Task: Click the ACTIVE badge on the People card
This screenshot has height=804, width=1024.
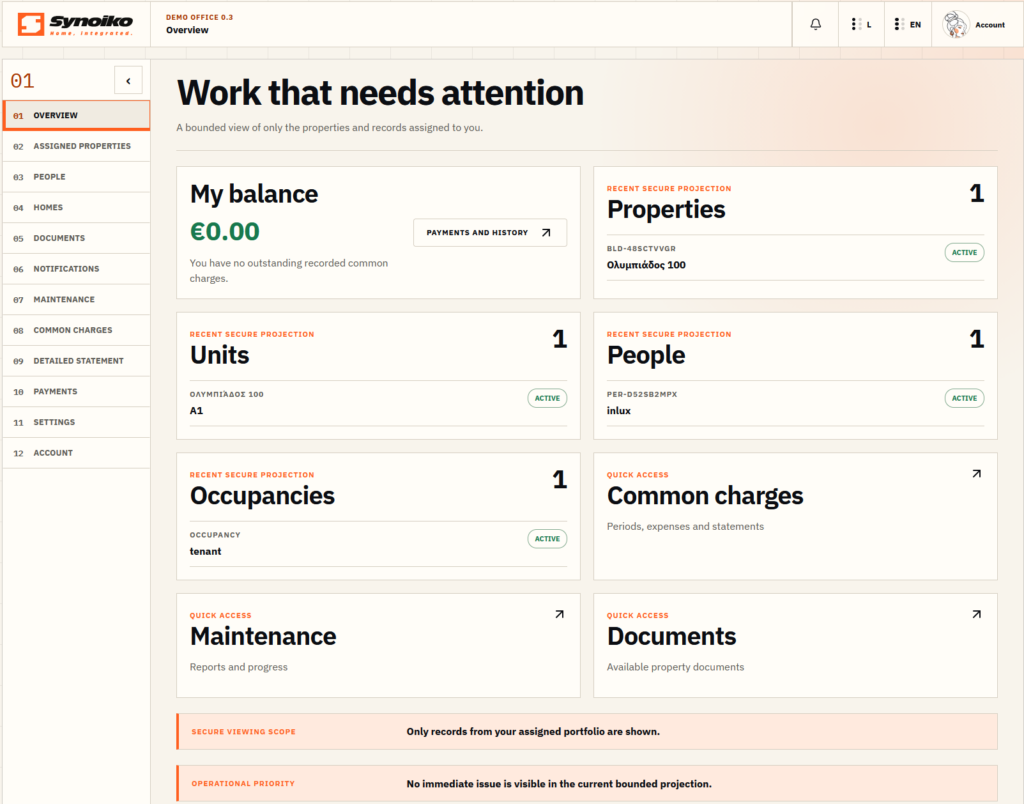Action: pos(964,398)
